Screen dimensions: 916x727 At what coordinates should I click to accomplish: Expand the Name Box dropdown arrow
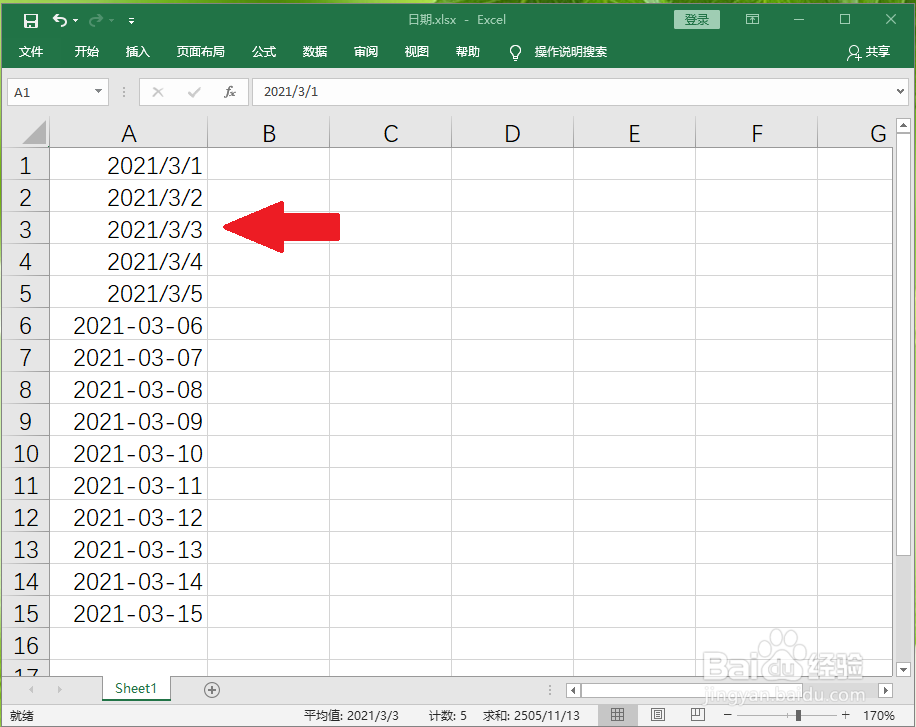[x=98, y=91]
